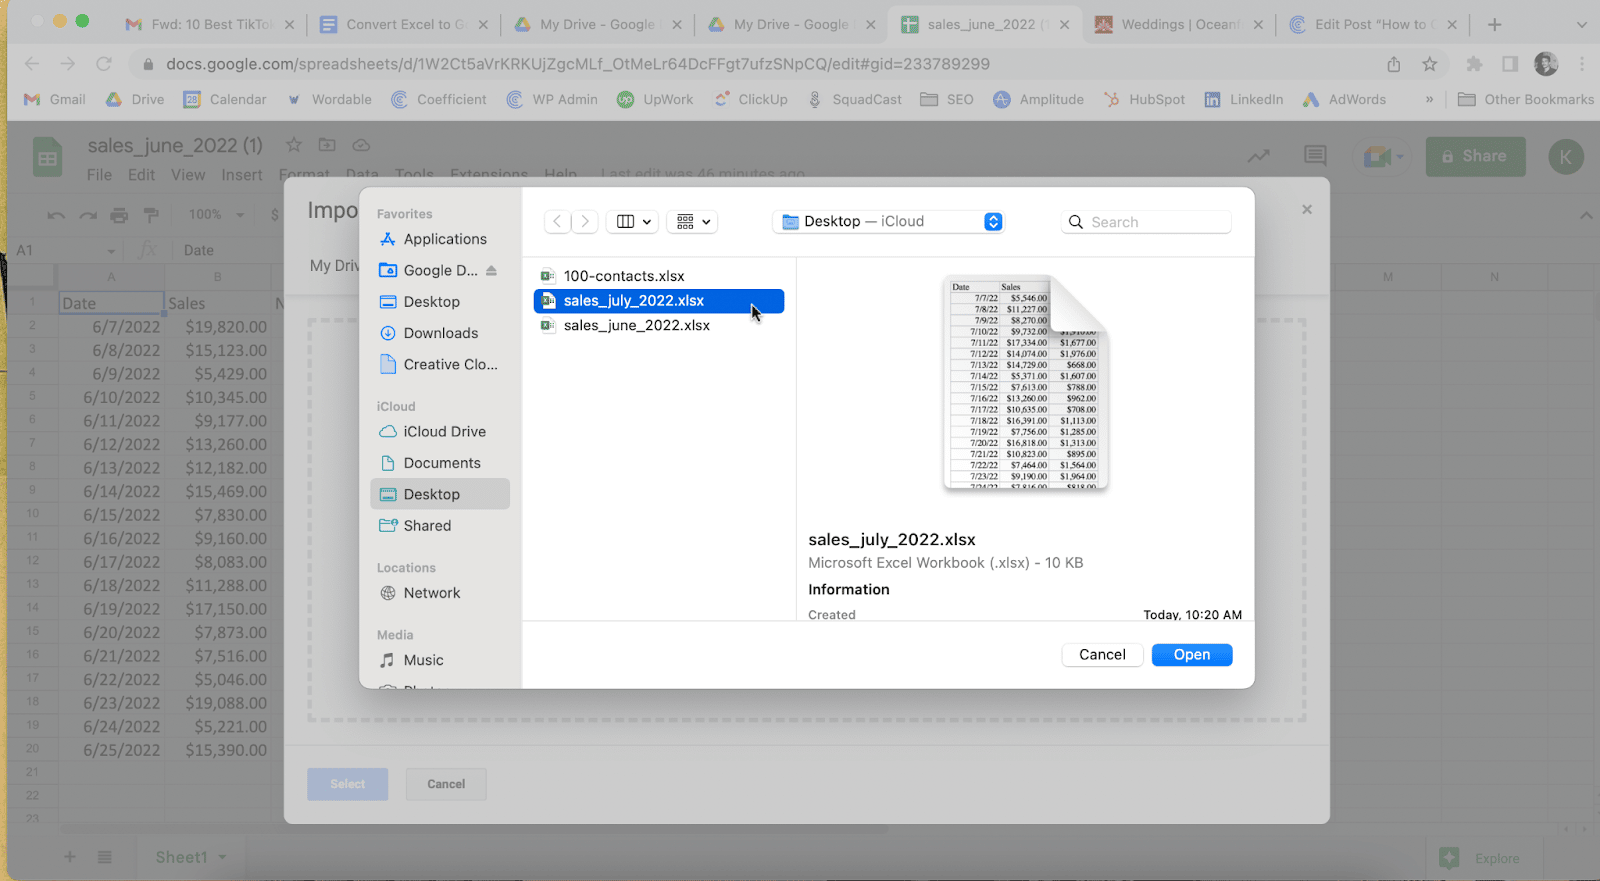Bookmark this page with star icon
Image resolution: width=1600 pixels, height=881 pixels.
coord(1429,64)
